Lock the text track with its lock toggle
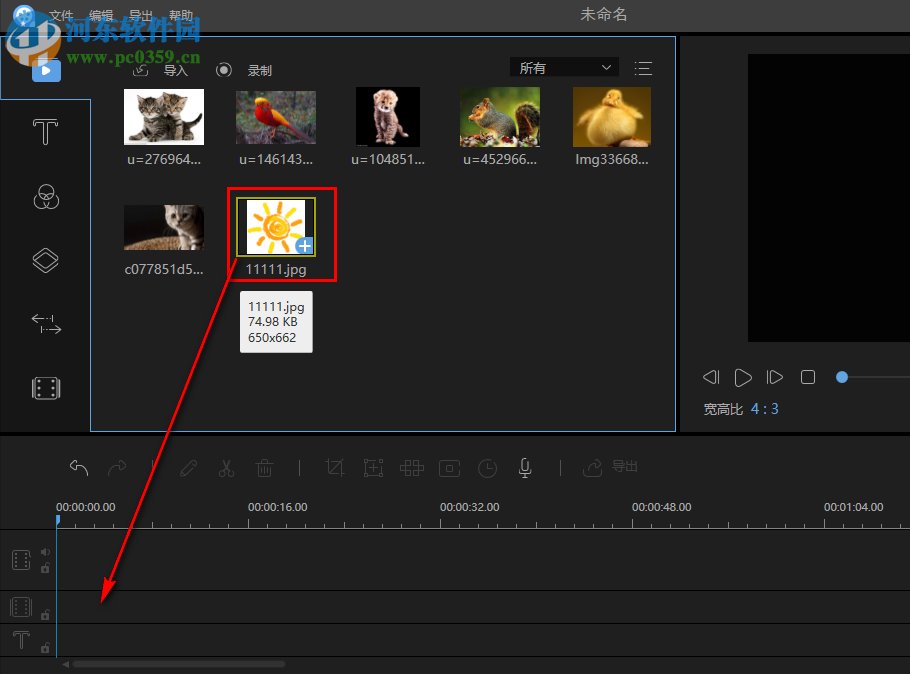Viewport: 910px width, 674px height. (x=45, y=647)
